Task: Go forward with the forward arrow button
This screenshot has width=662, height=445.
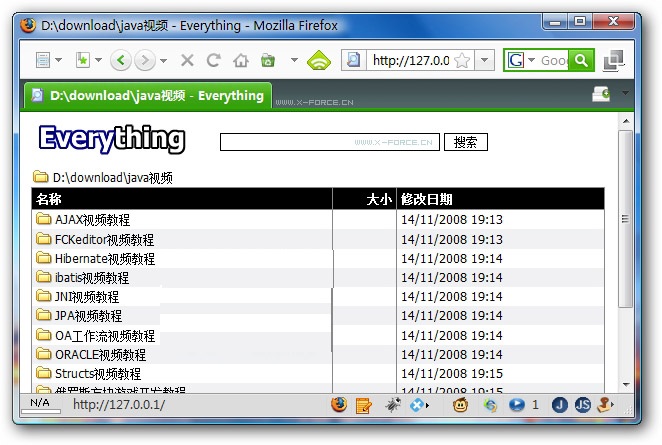Action: coord(144,60)
